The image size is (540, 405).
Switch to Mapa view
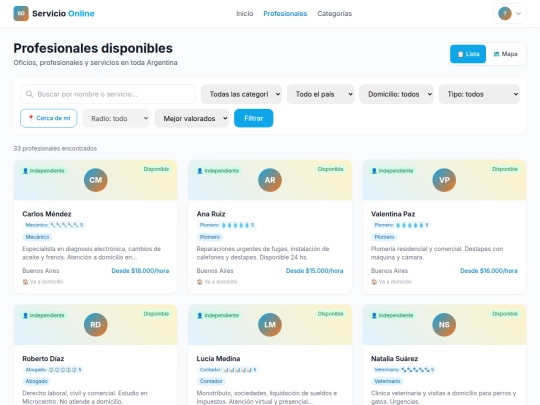coord(506,54)
